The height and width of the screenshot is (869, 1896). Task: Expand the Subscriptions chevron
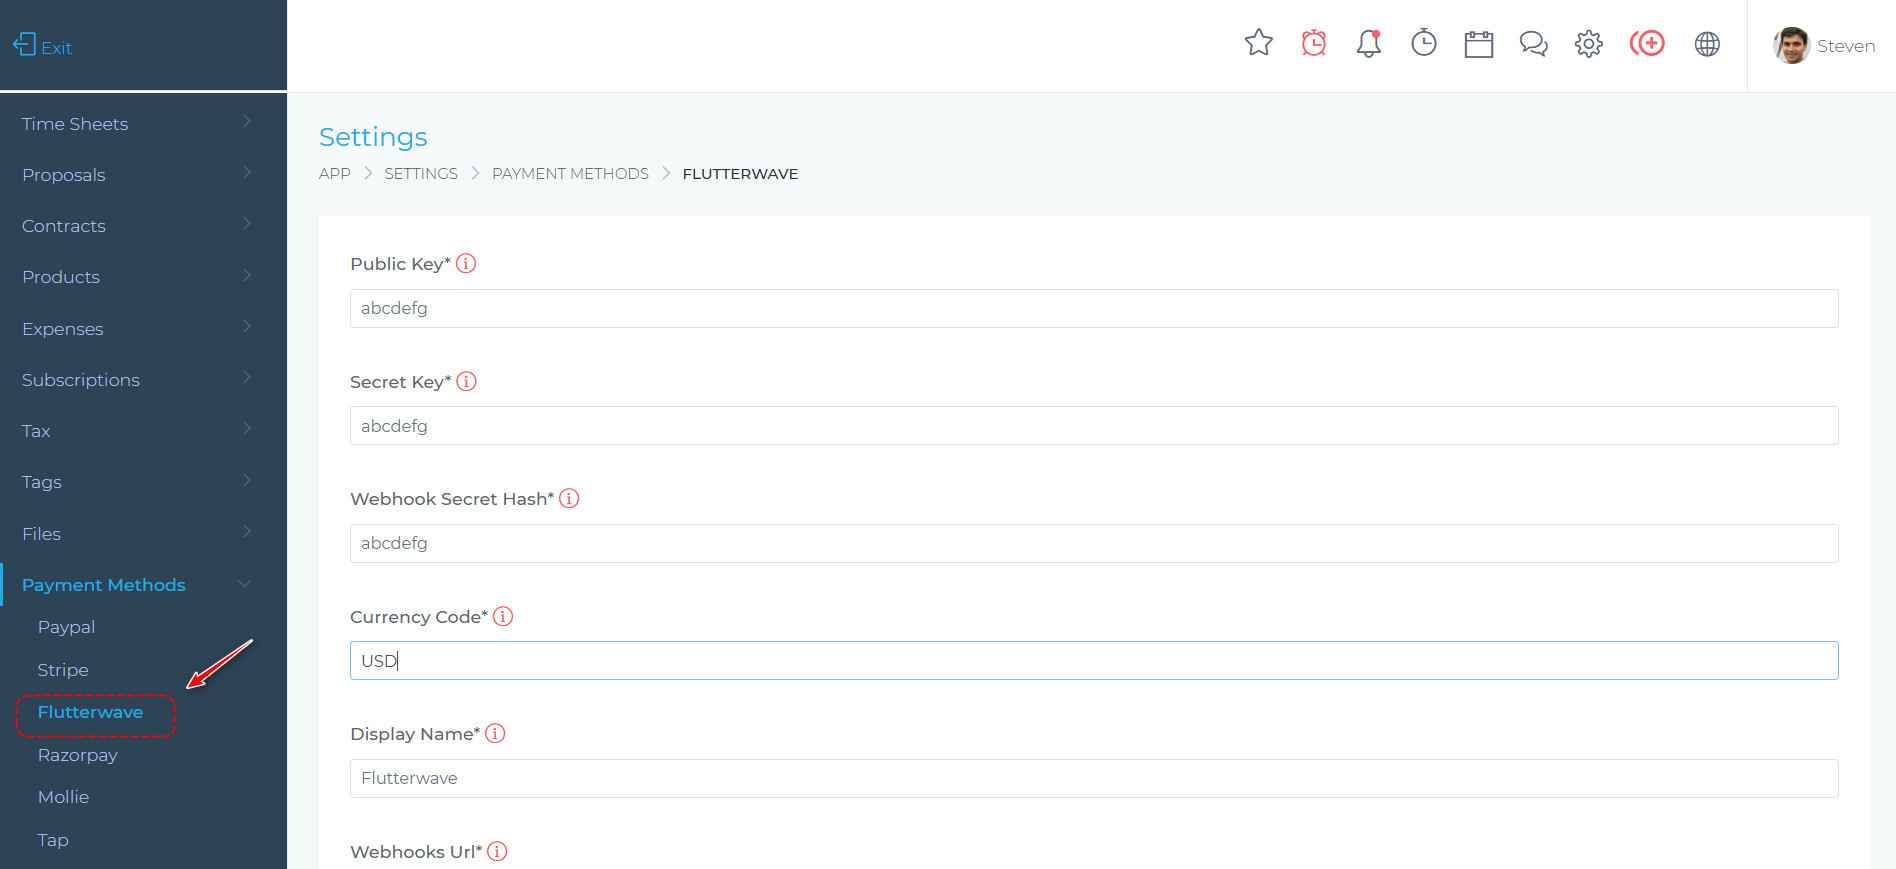coord(247,377)
